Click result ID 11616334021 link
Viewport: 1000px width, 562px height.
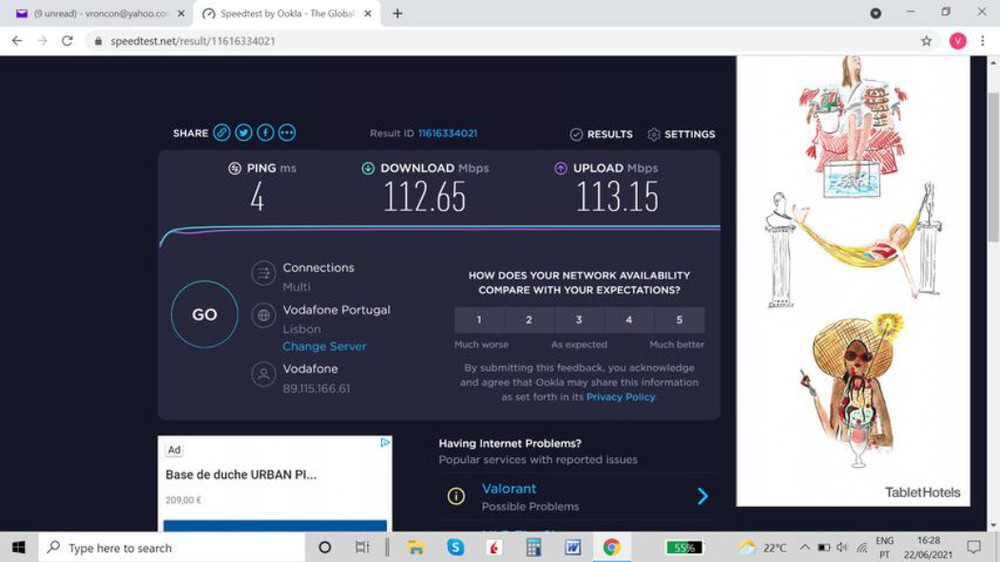pyautogui.click(x=448, y=133)
